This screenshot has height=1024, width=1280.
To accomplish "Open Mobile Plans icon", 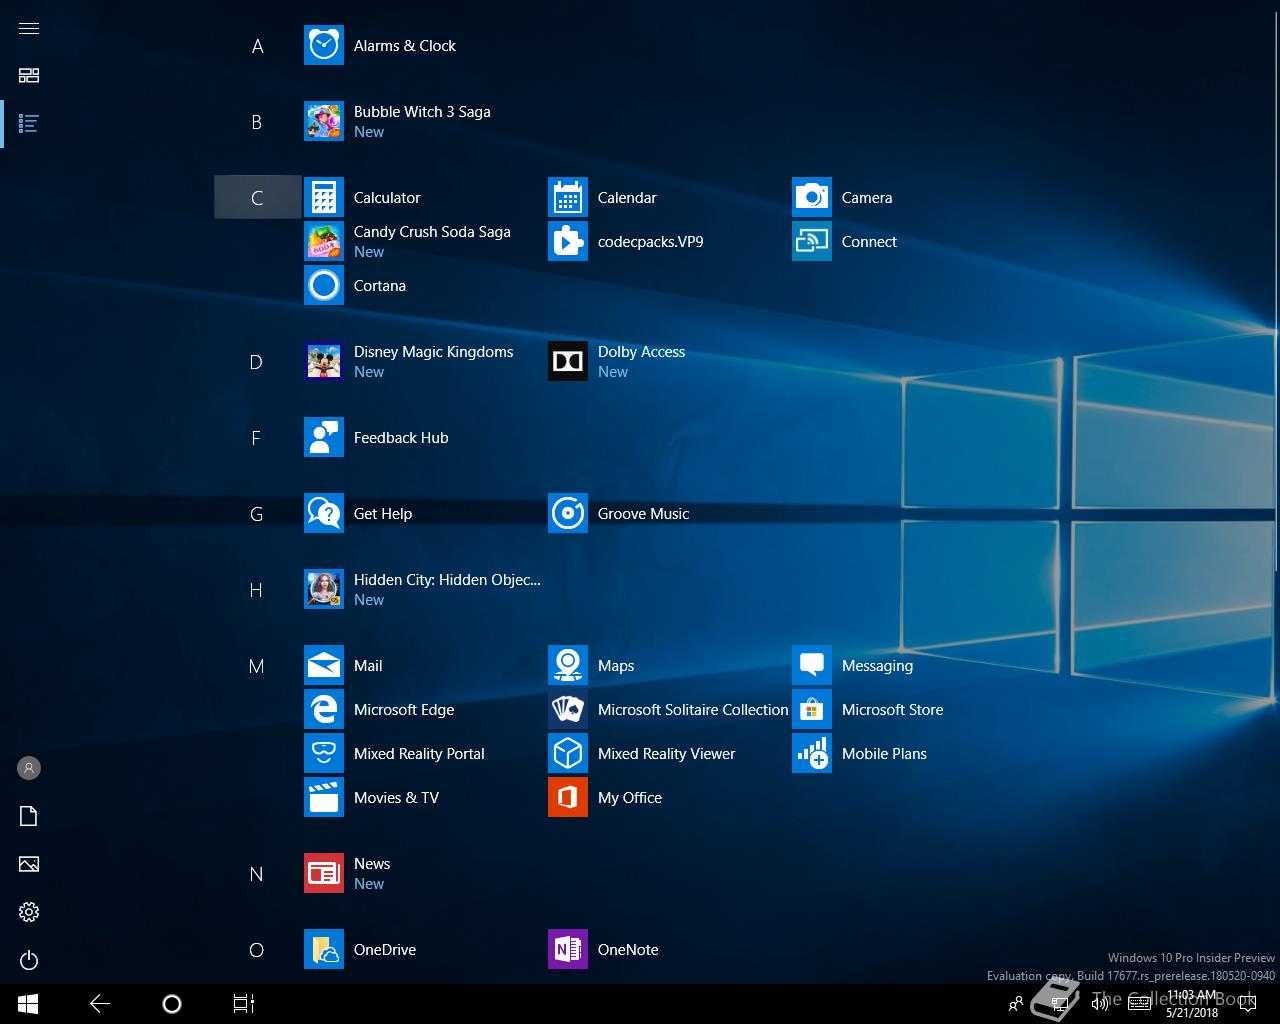I will click(812, 754).
